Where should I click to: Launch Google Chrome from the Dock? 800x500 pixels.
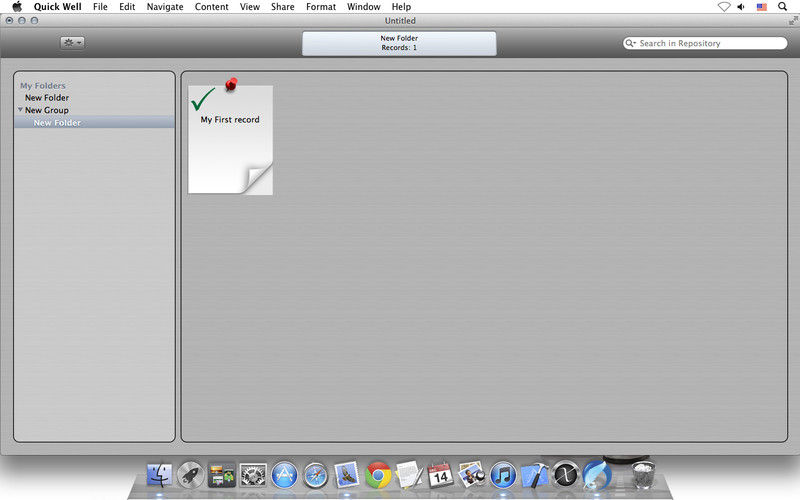(378, 476)
